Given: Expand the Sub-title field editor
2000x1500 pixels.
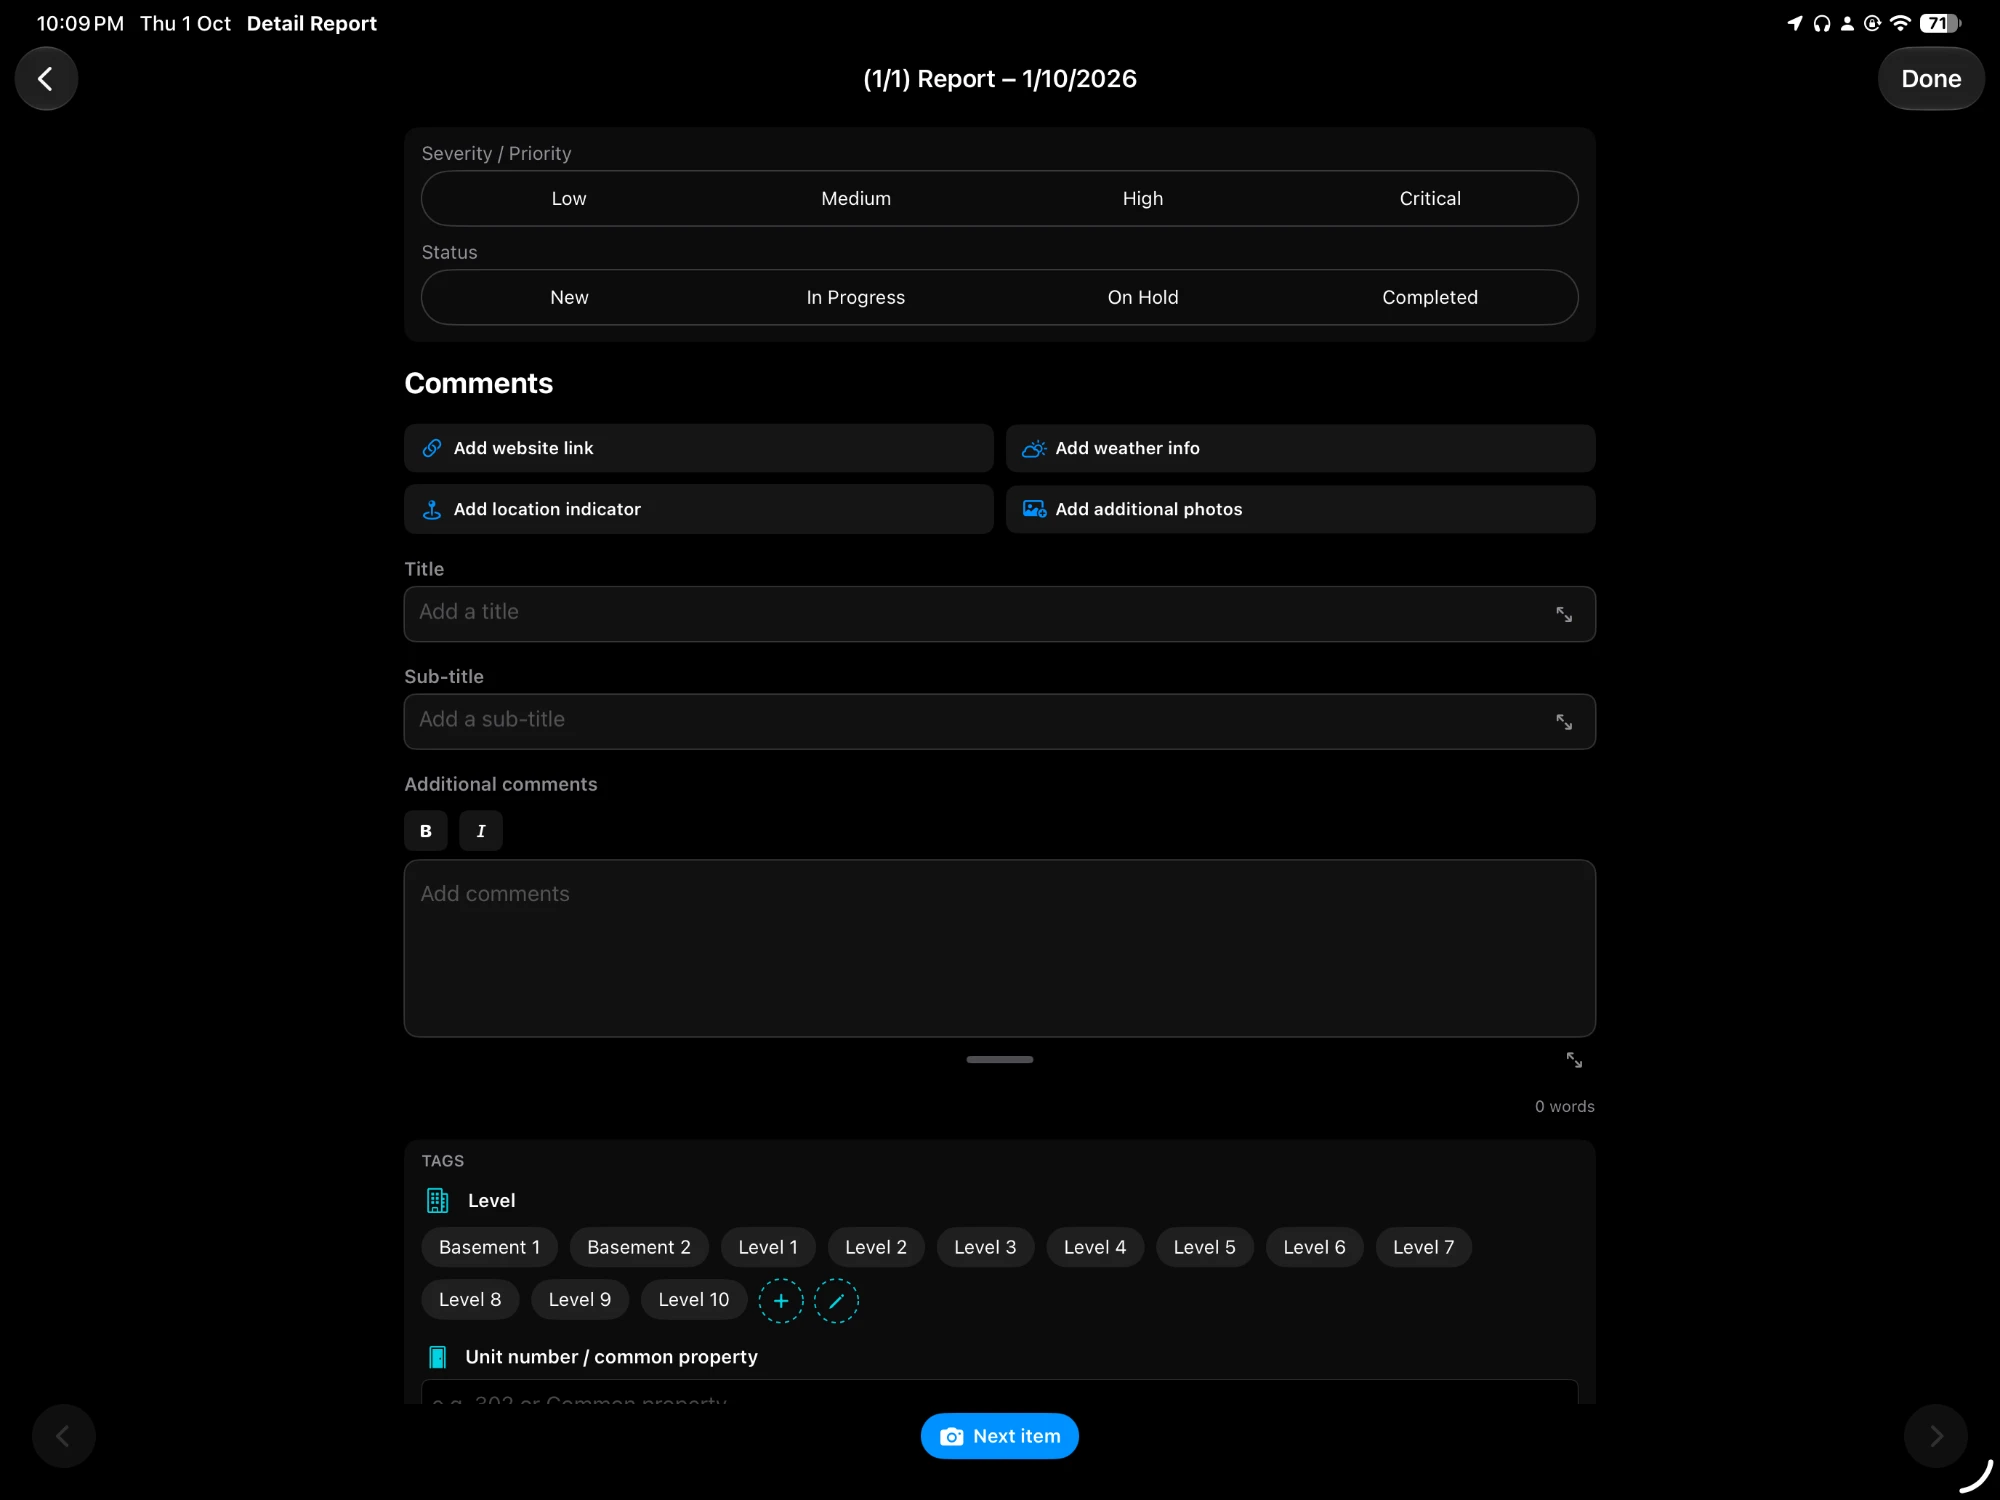Looking at the screenshot, I should [1564, 722].
